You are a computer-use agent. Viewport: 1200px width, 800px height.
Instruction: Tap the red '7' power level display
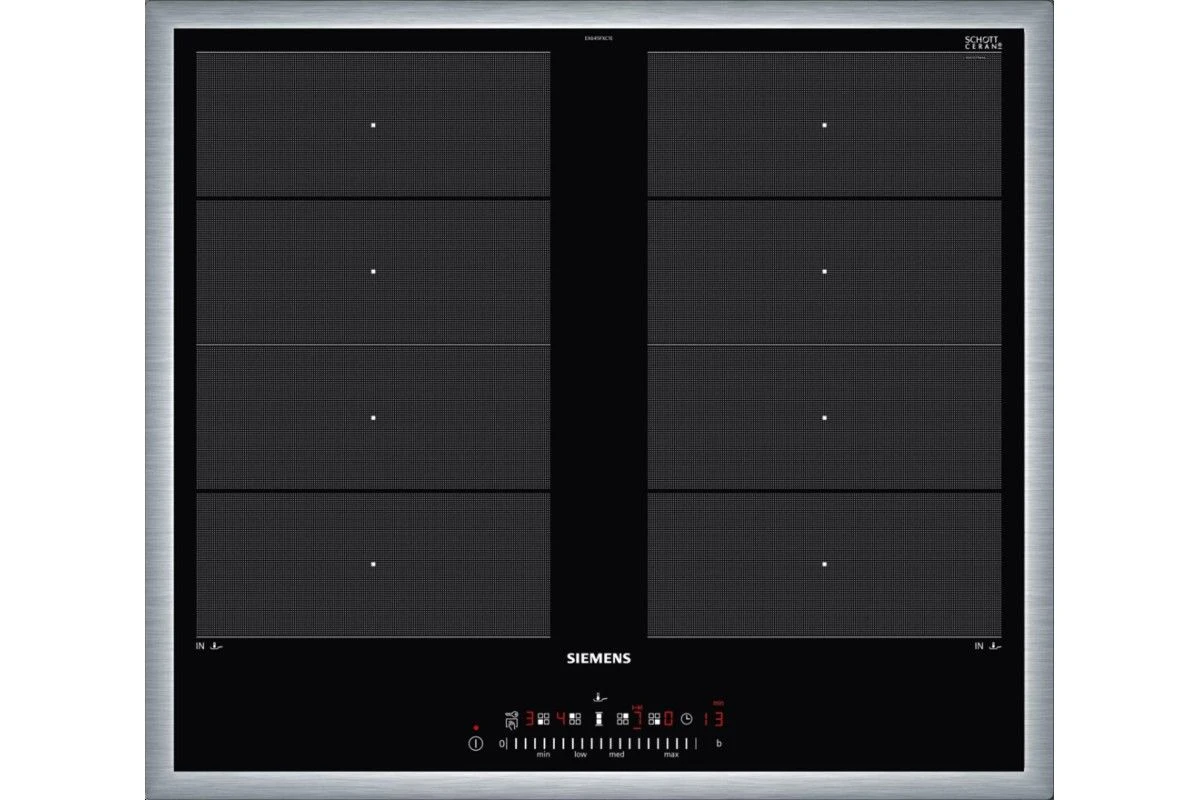click(x=637, y=718)
